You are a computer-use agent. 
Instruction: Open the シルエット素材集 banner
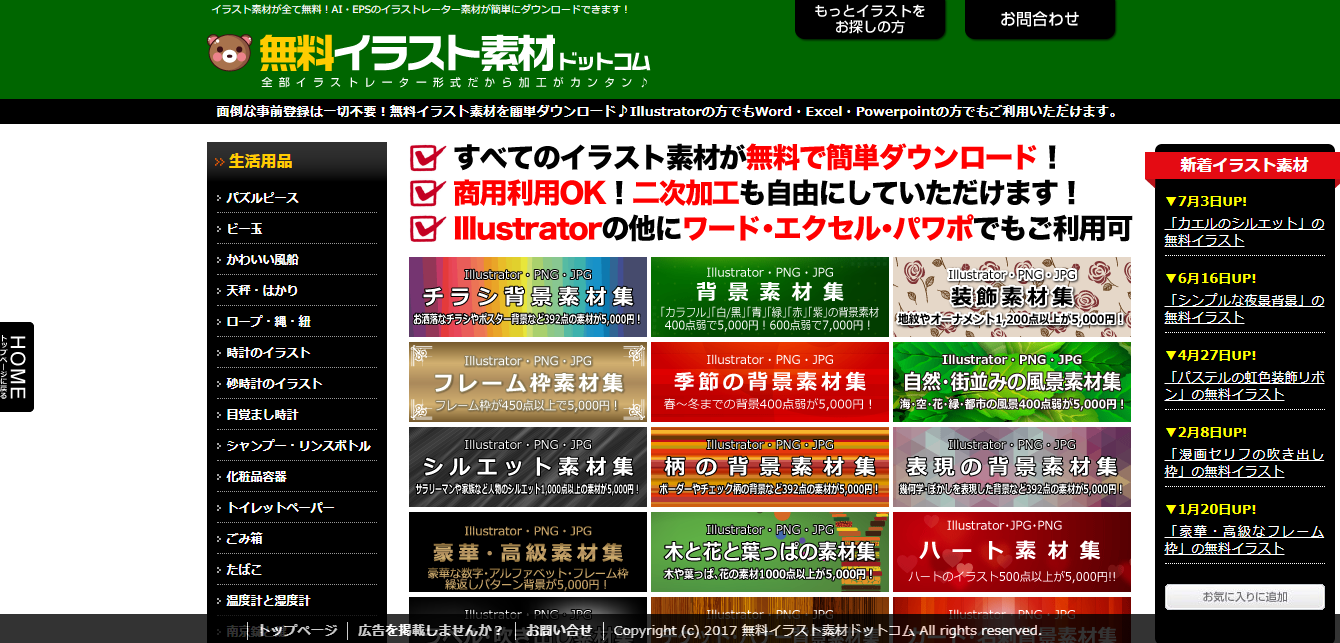(x=527, y=466)
